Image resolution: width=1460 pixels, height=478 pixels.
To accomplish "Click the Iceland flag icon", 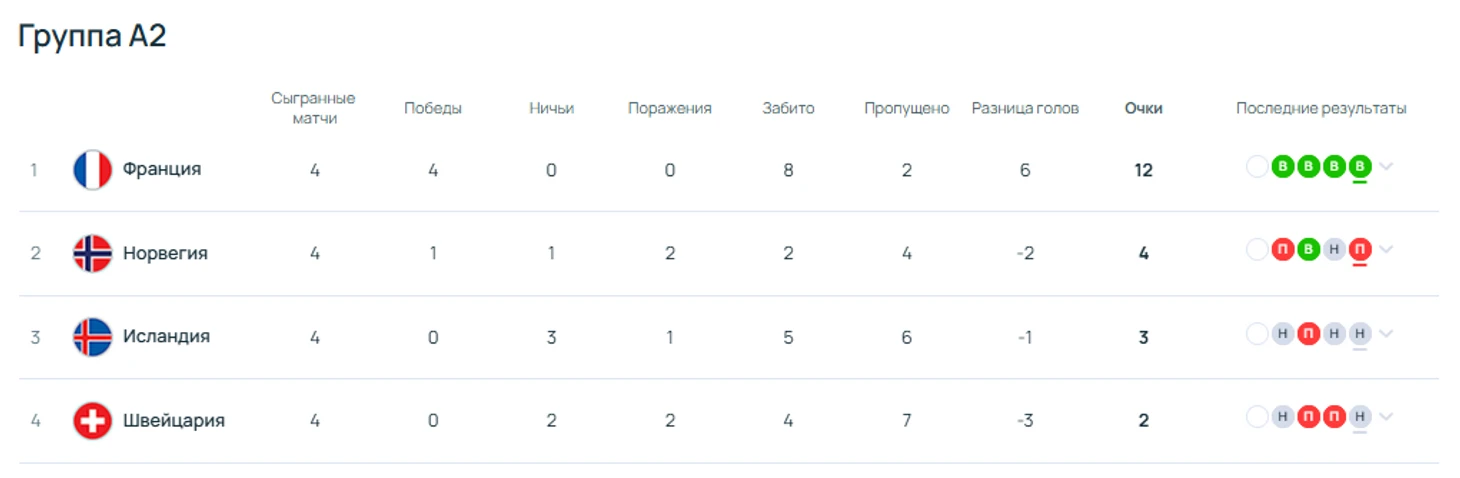I will pos(92,337).
